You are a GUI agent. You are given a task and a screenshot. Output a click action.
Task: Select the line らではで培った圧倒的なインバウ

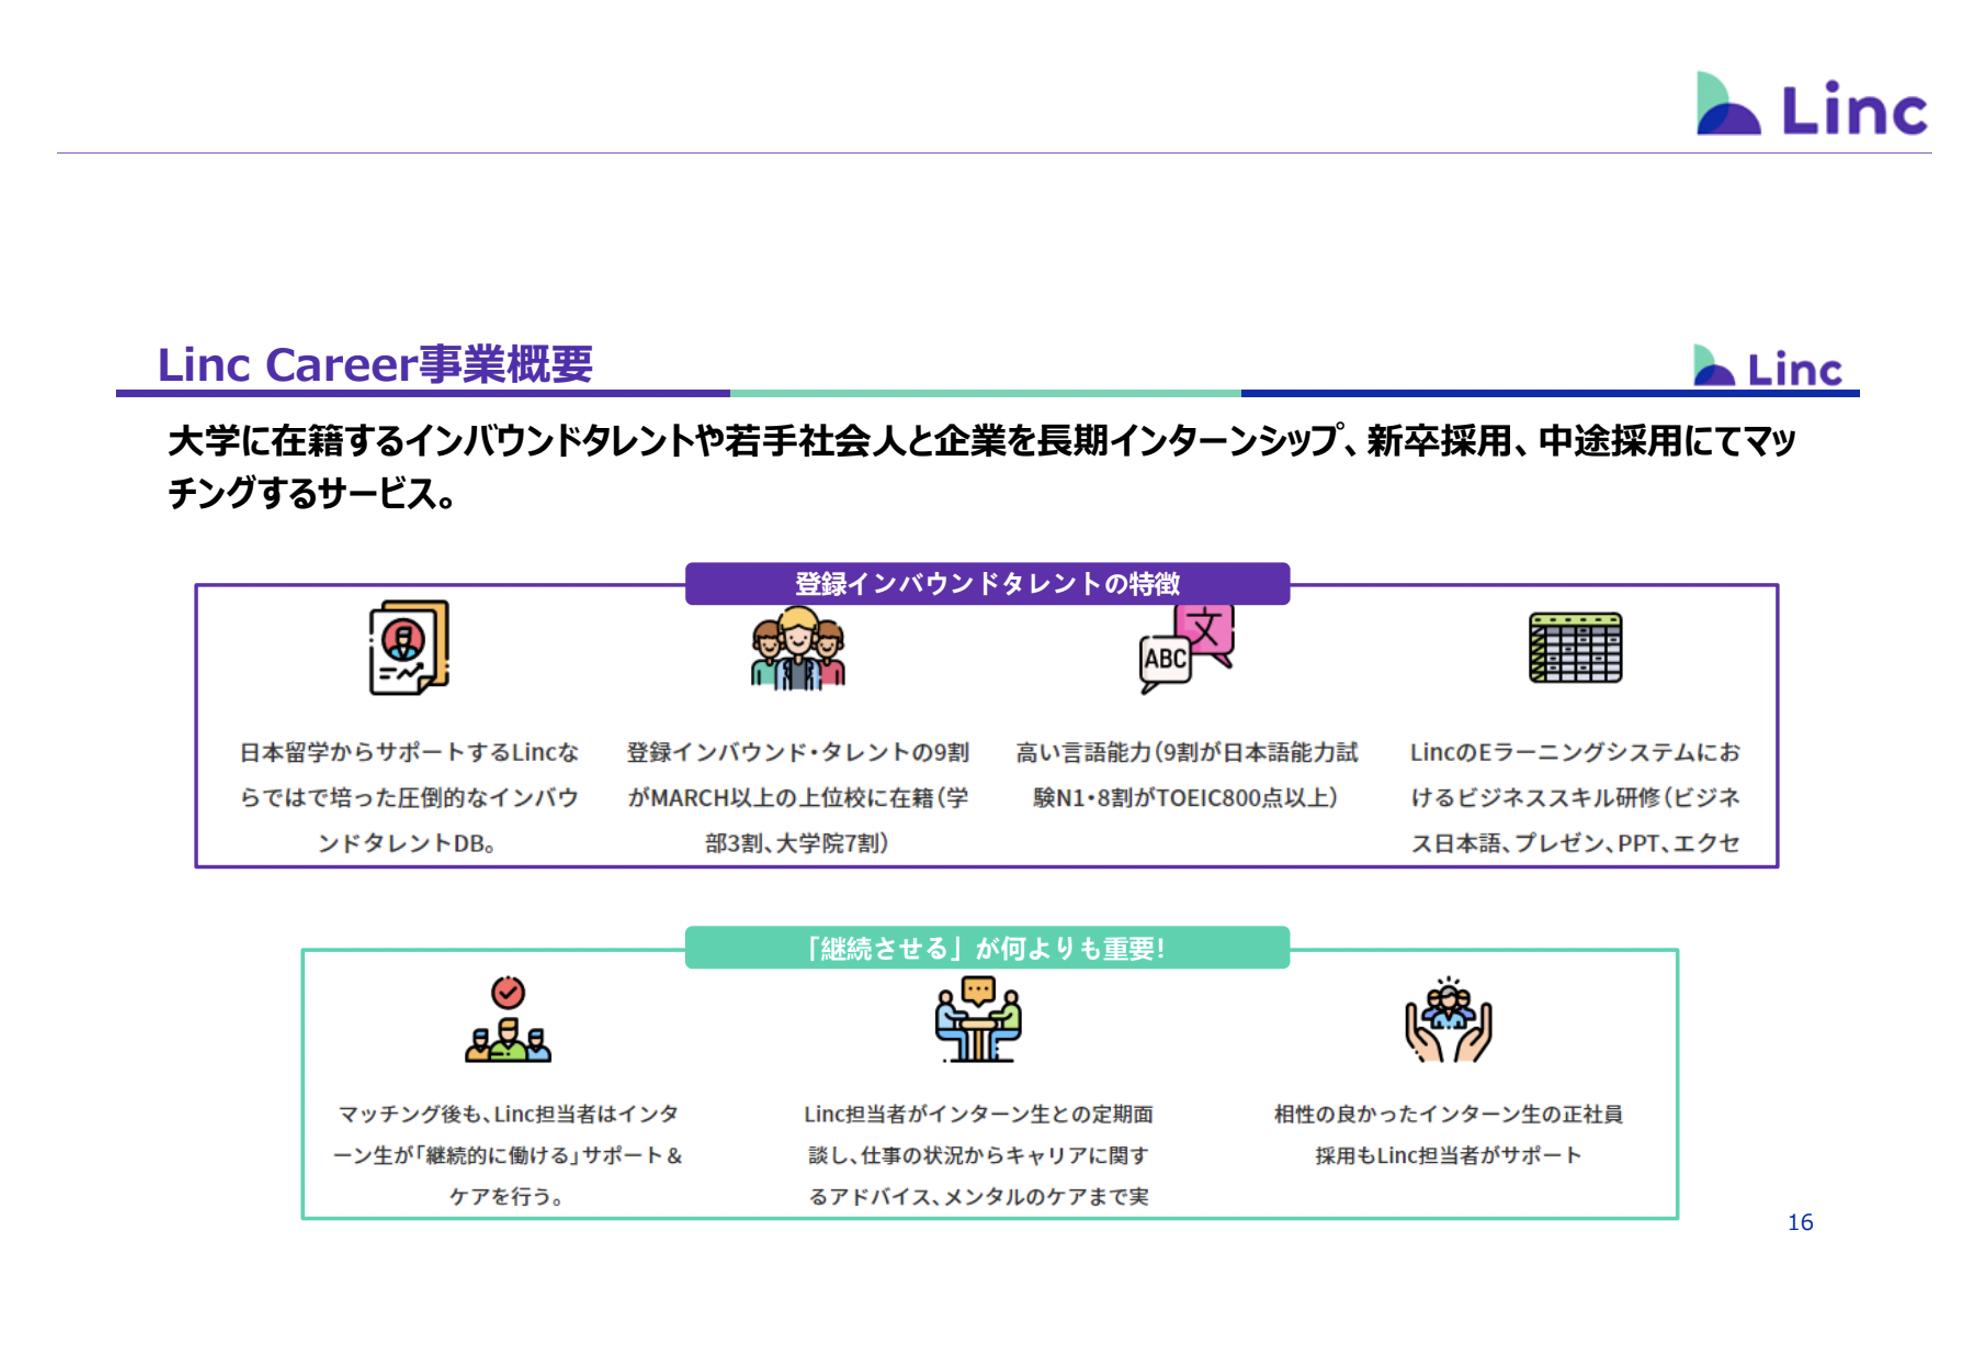click(409, 798)
